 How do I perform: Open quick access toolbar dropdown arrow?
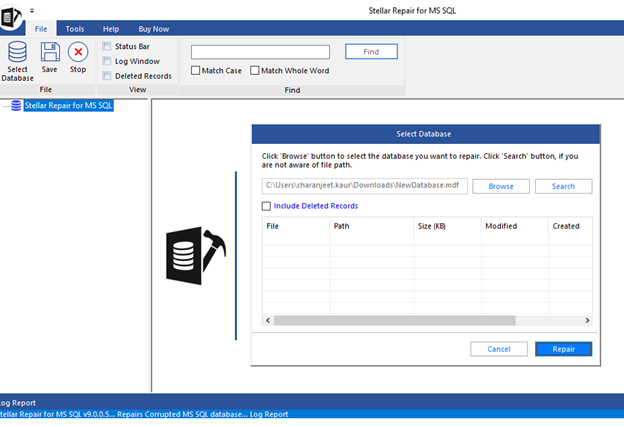[x=32, y=11]
